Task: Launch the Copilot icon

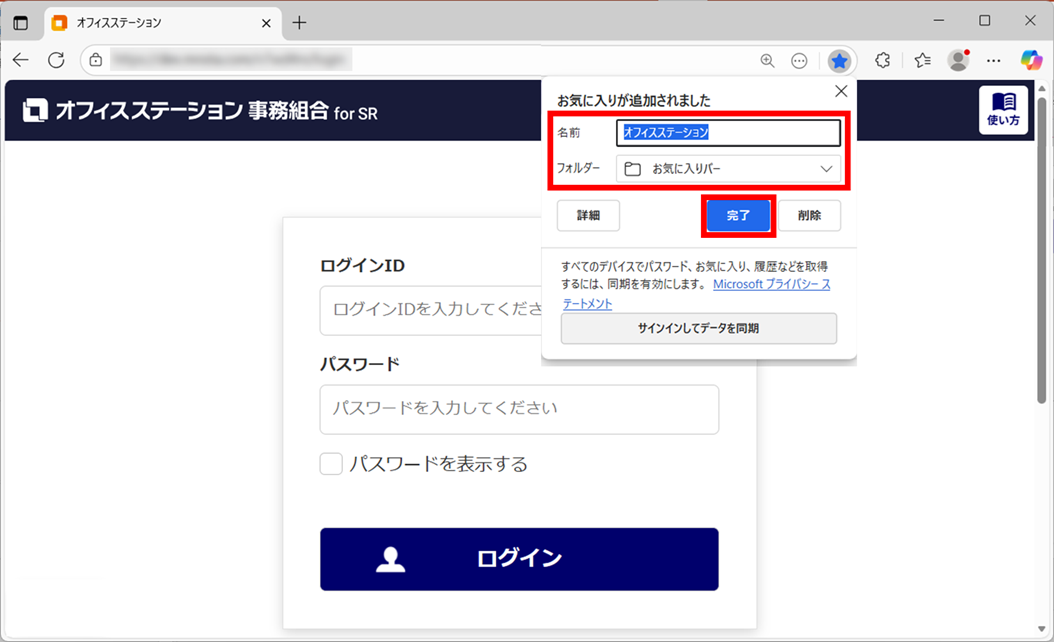Action: tap(1030, 60)
